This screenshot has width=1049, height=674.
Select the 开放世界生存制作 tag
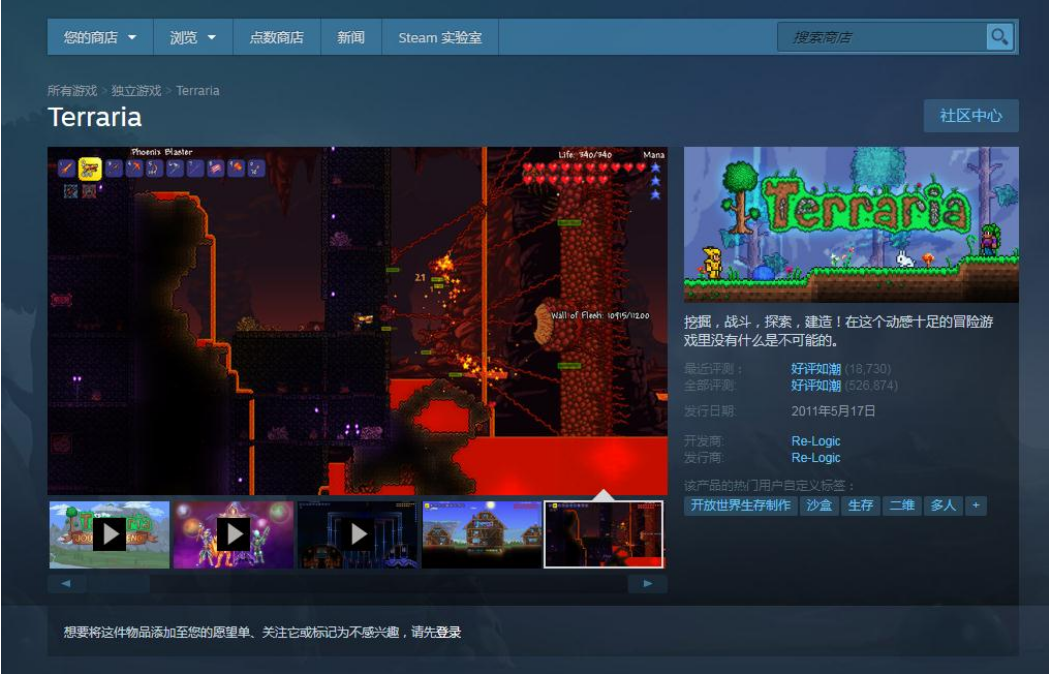[740, 506]
